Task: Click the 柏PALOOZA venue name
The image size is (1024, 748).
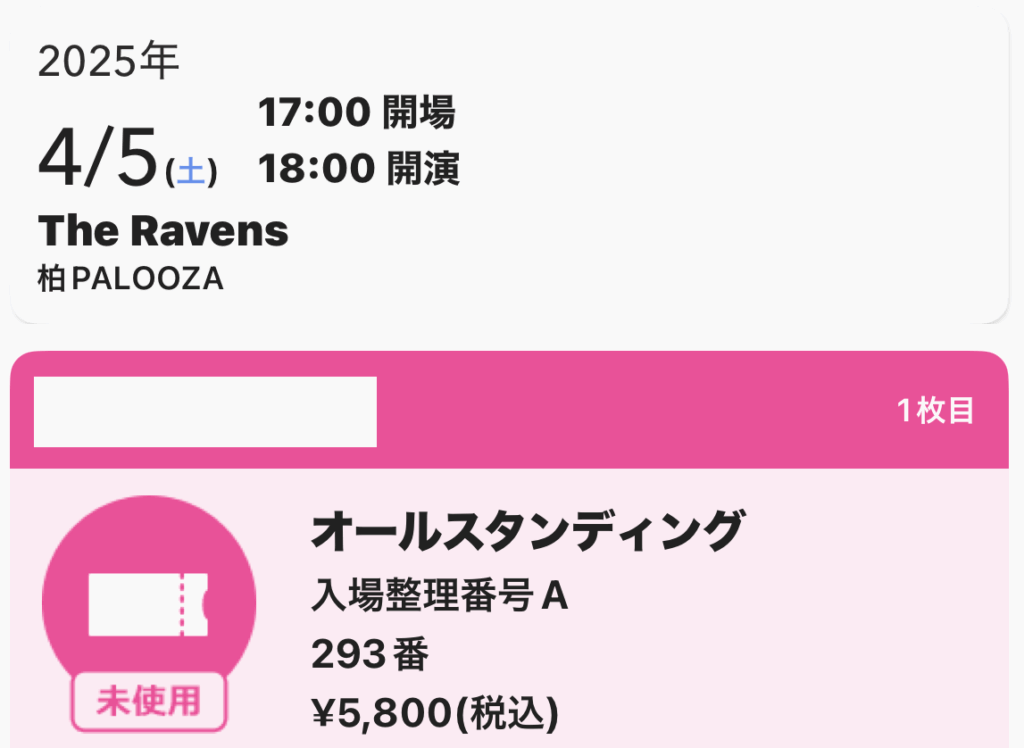Action: (131, 279)
